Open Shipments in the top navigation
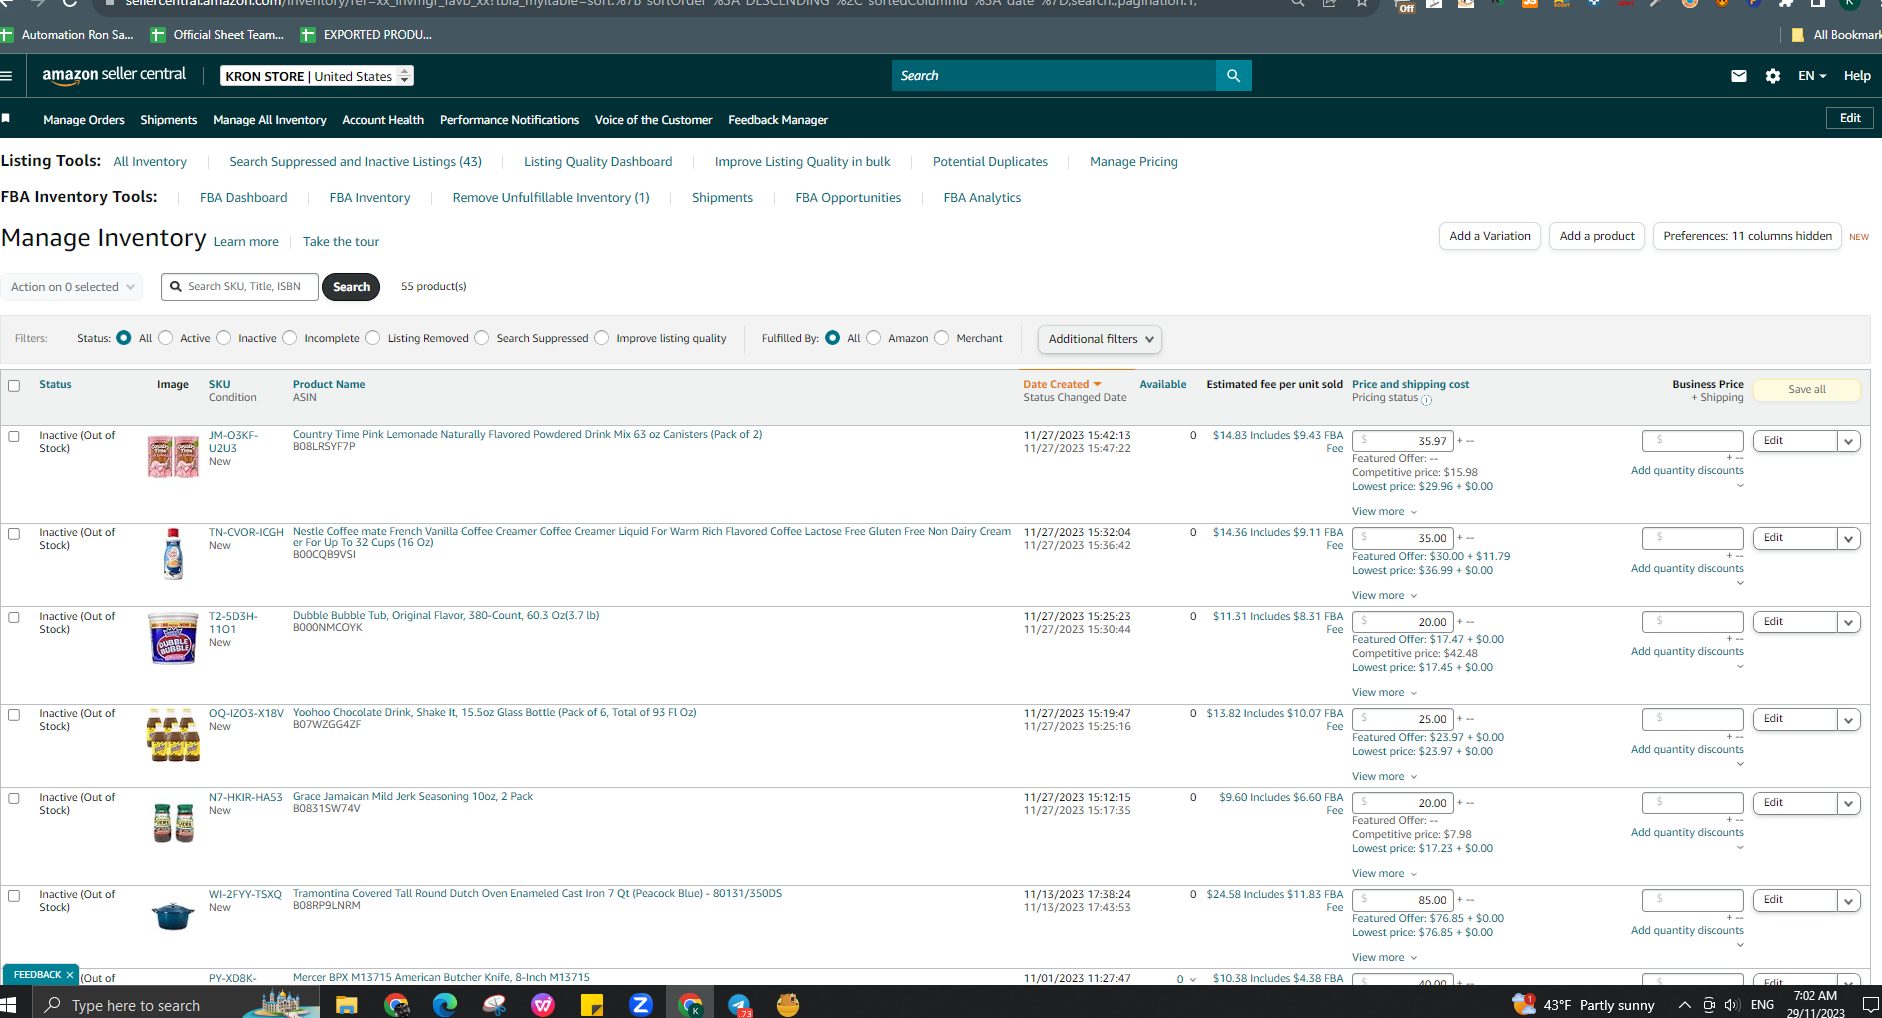The image size is (1882, 1018). coord(169,120)
